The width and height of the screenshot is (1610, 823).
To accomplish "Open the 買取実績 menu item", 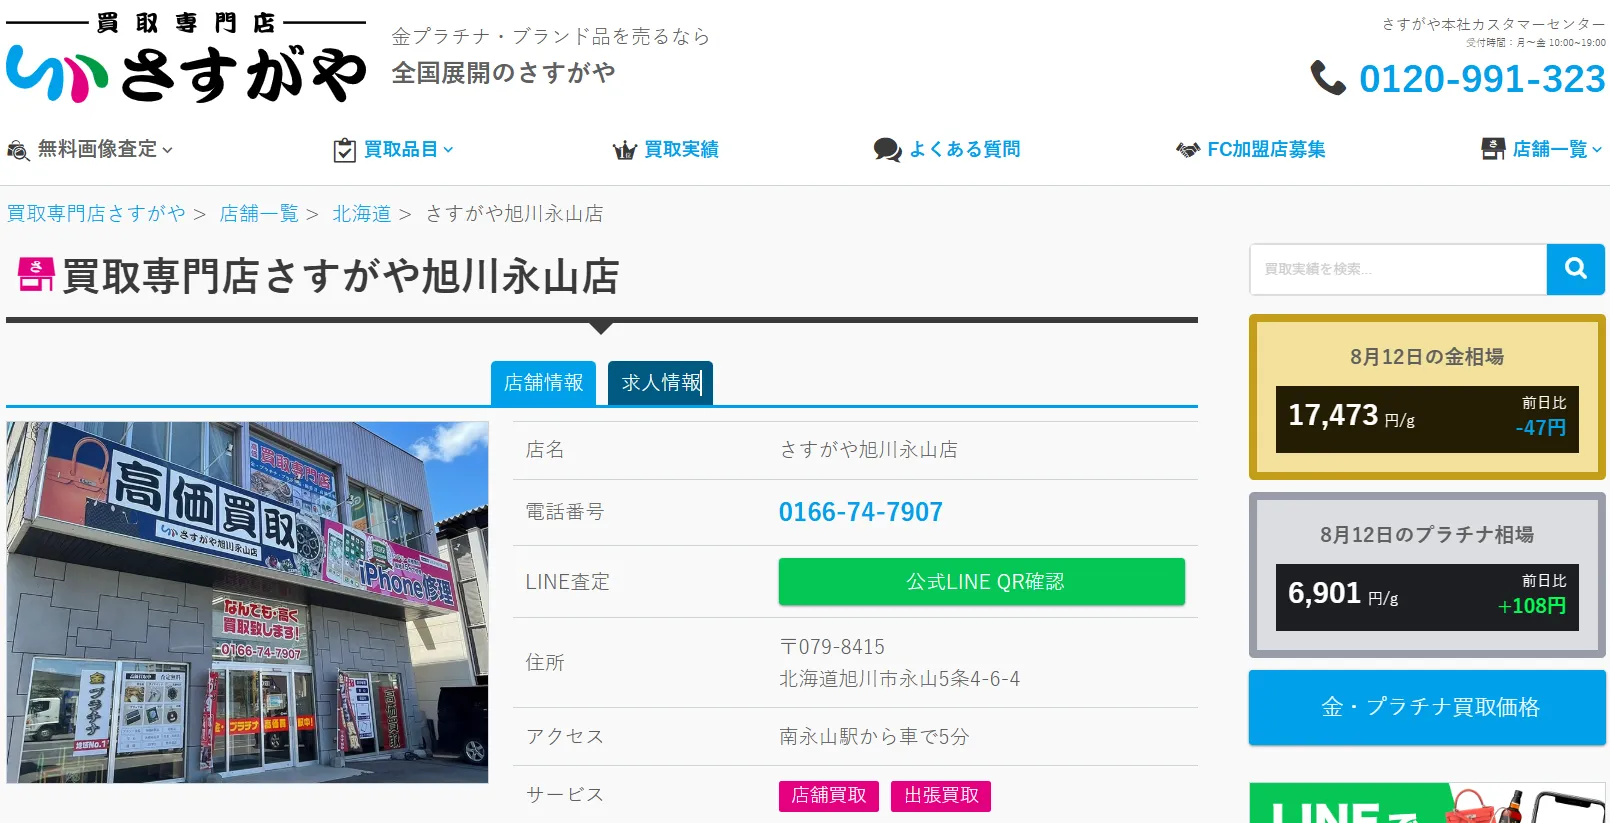I will [x=681, y=149].
